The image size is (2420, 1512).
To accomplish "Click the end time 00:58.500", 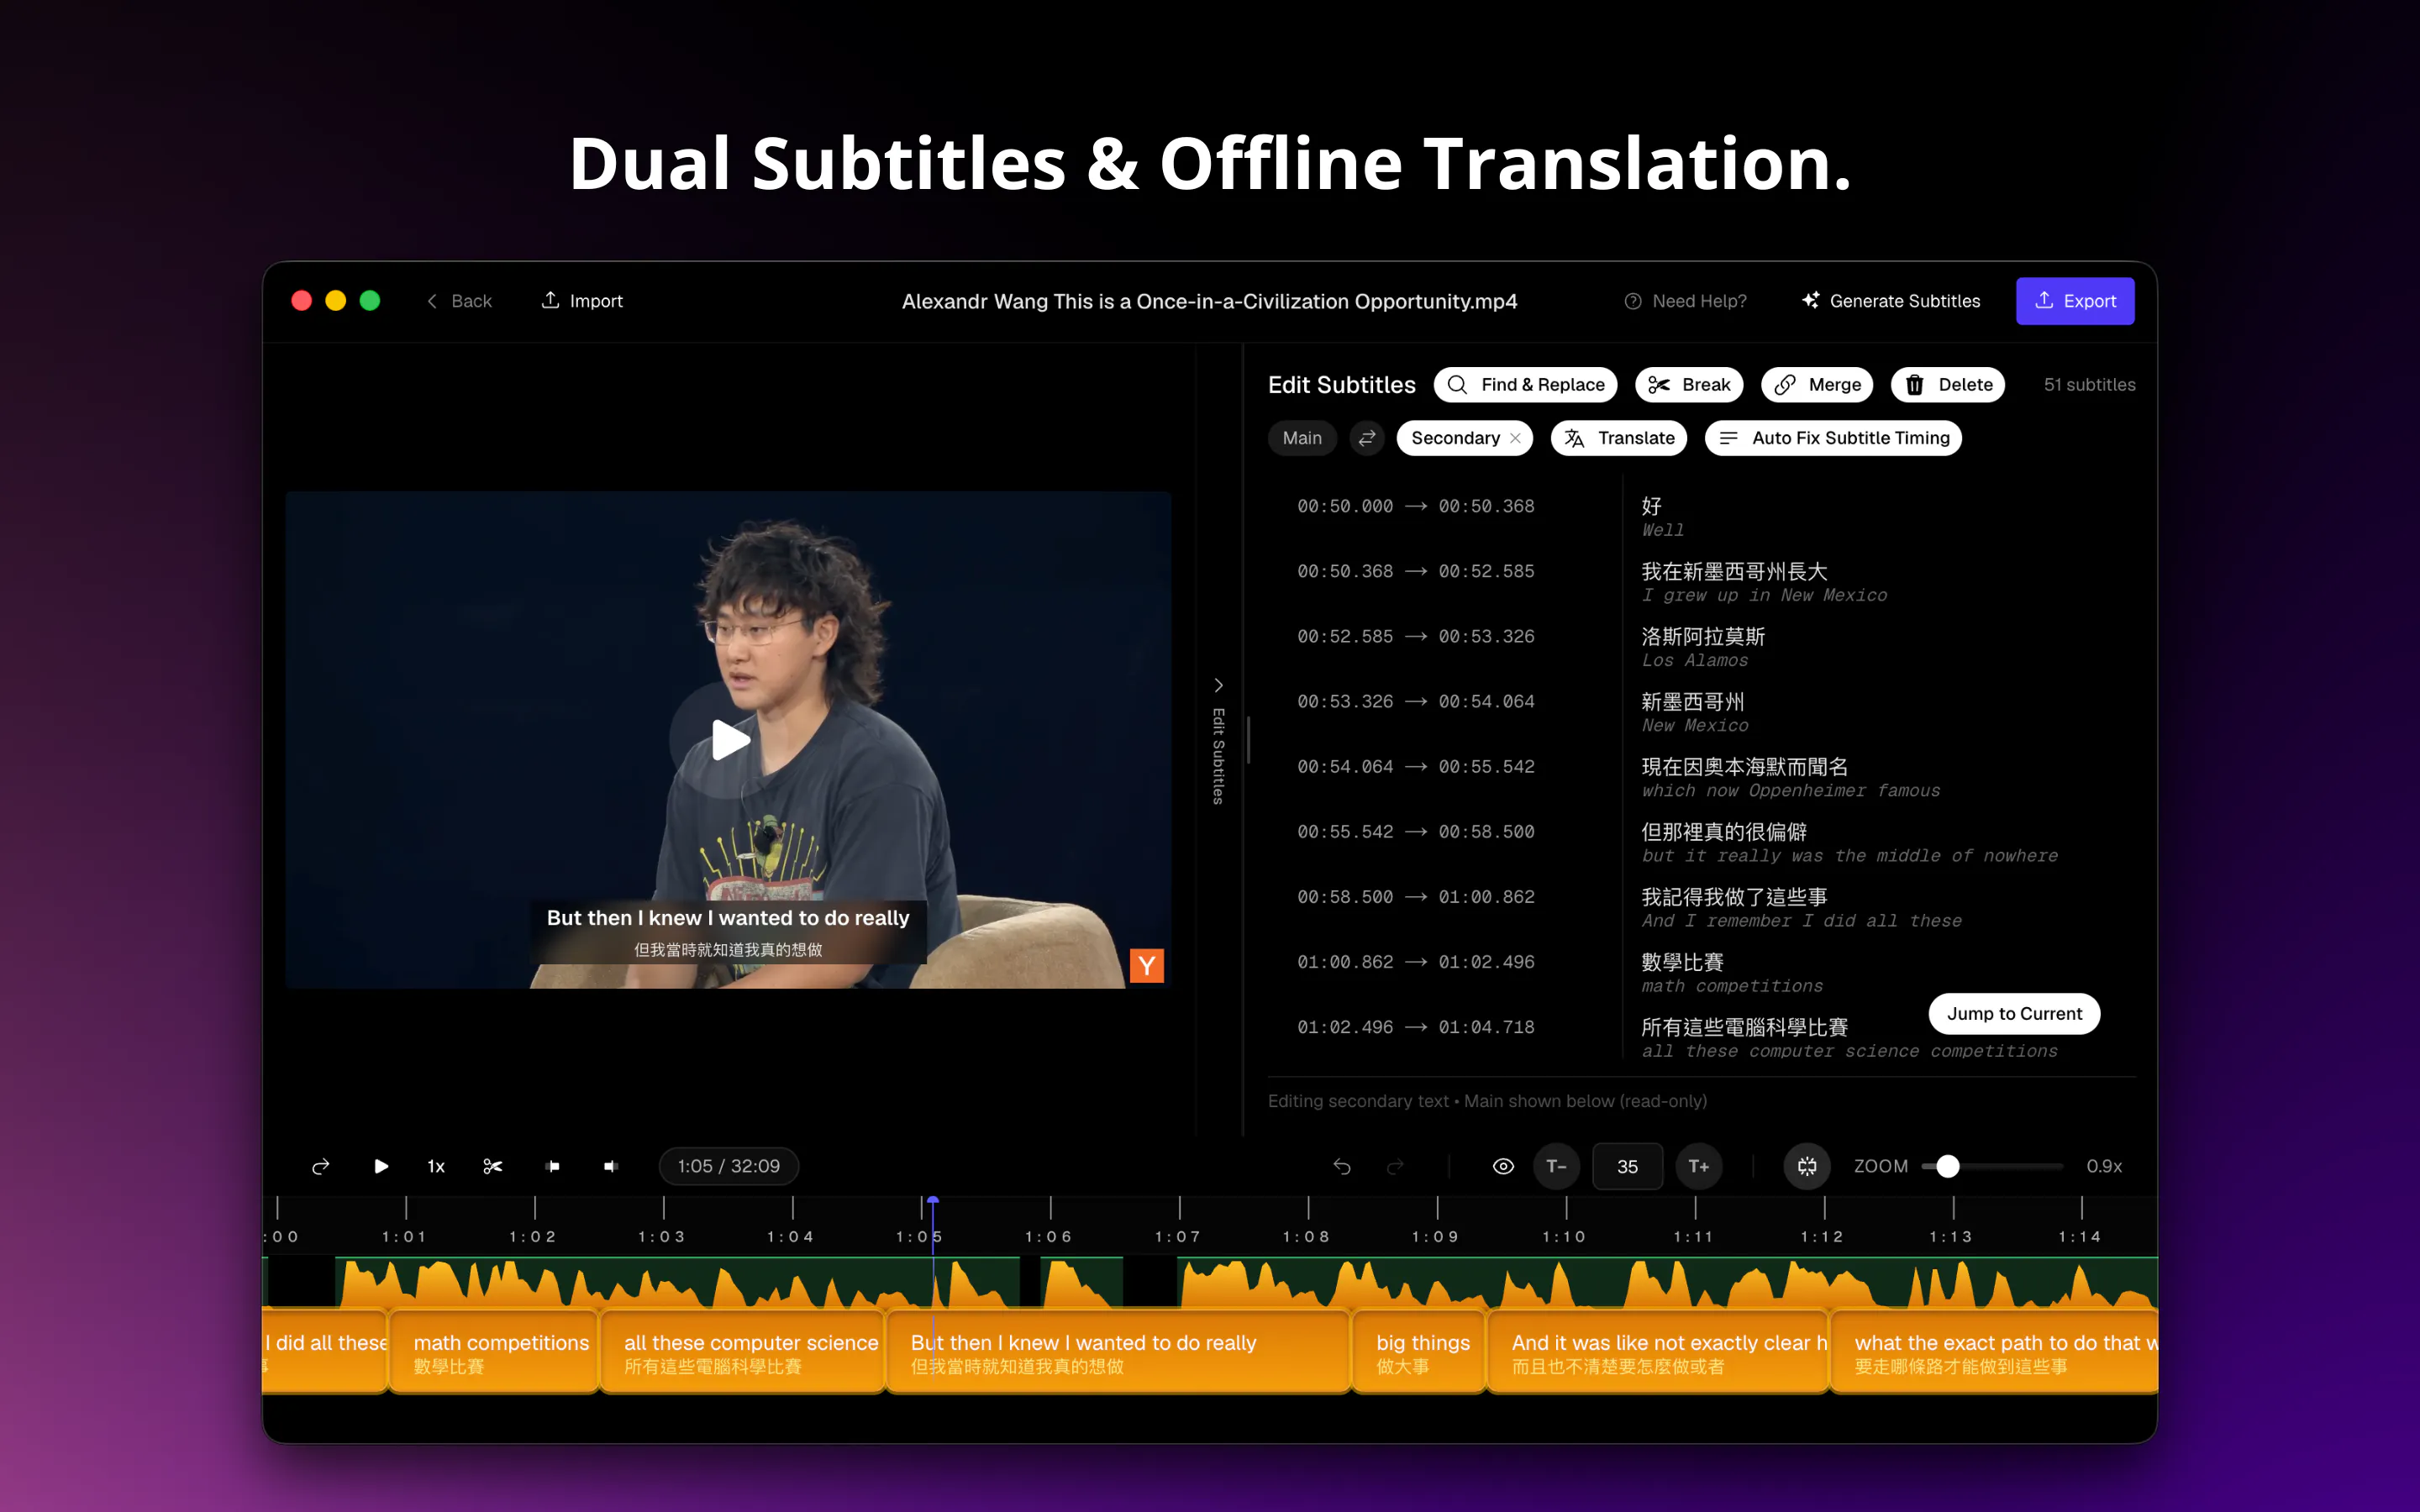I will 1486,831.
